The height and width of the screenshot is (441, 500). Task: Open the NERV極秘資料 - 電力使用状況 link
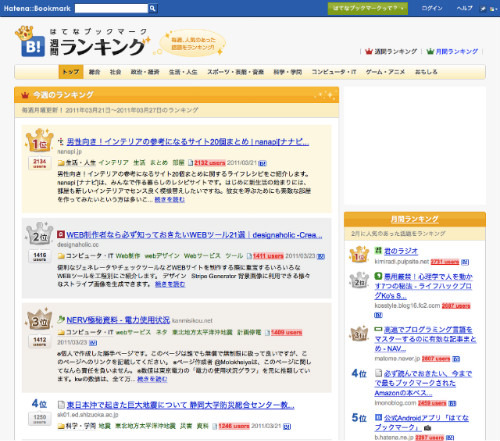118,320
